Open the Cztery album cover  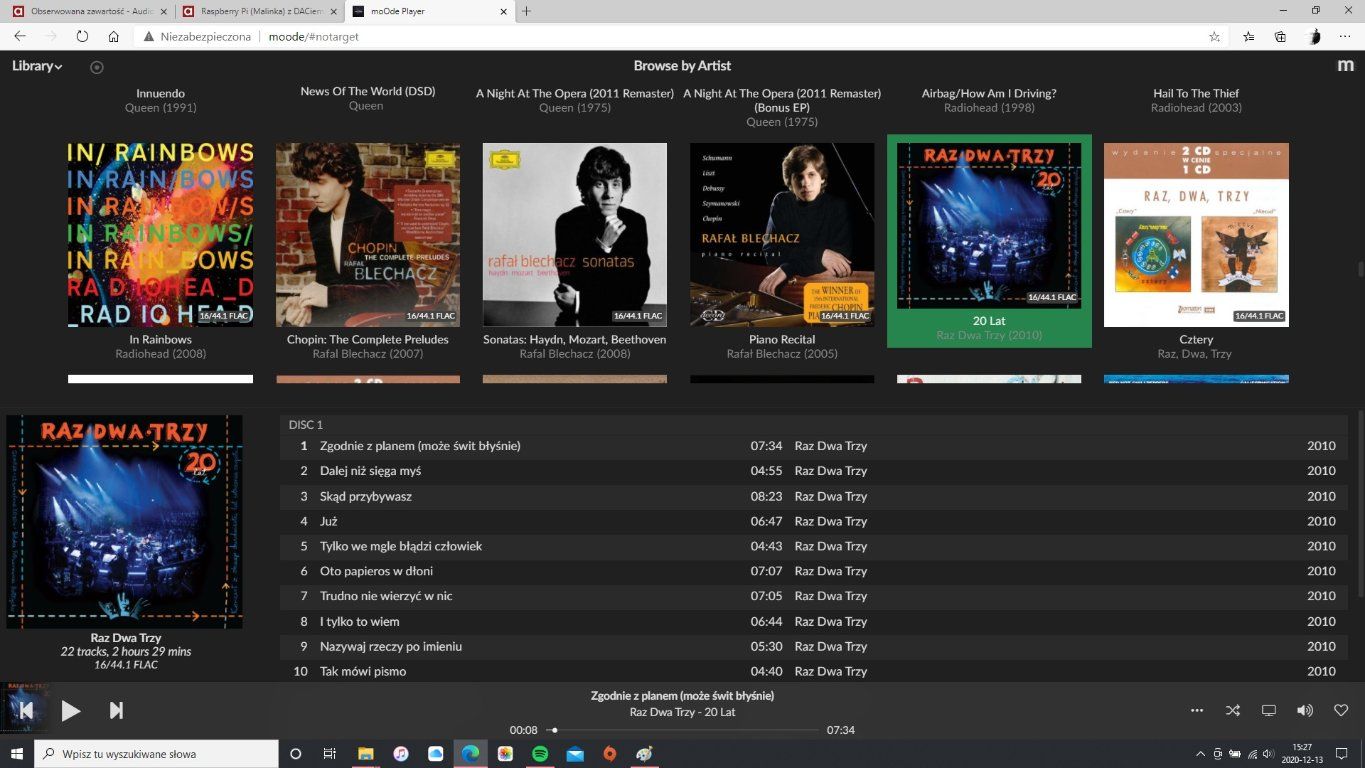pyautogui.click(x=1196, y=235)
